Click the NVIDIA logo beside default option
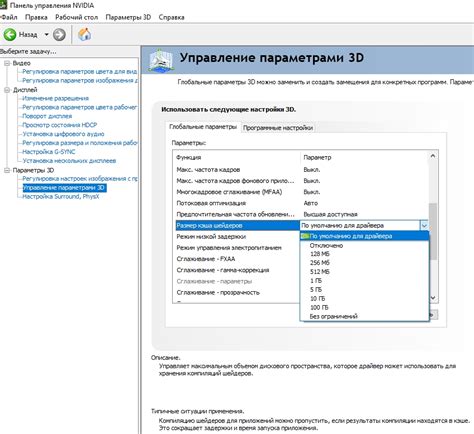Screen dimensions: 474x434 click(305, 236)
